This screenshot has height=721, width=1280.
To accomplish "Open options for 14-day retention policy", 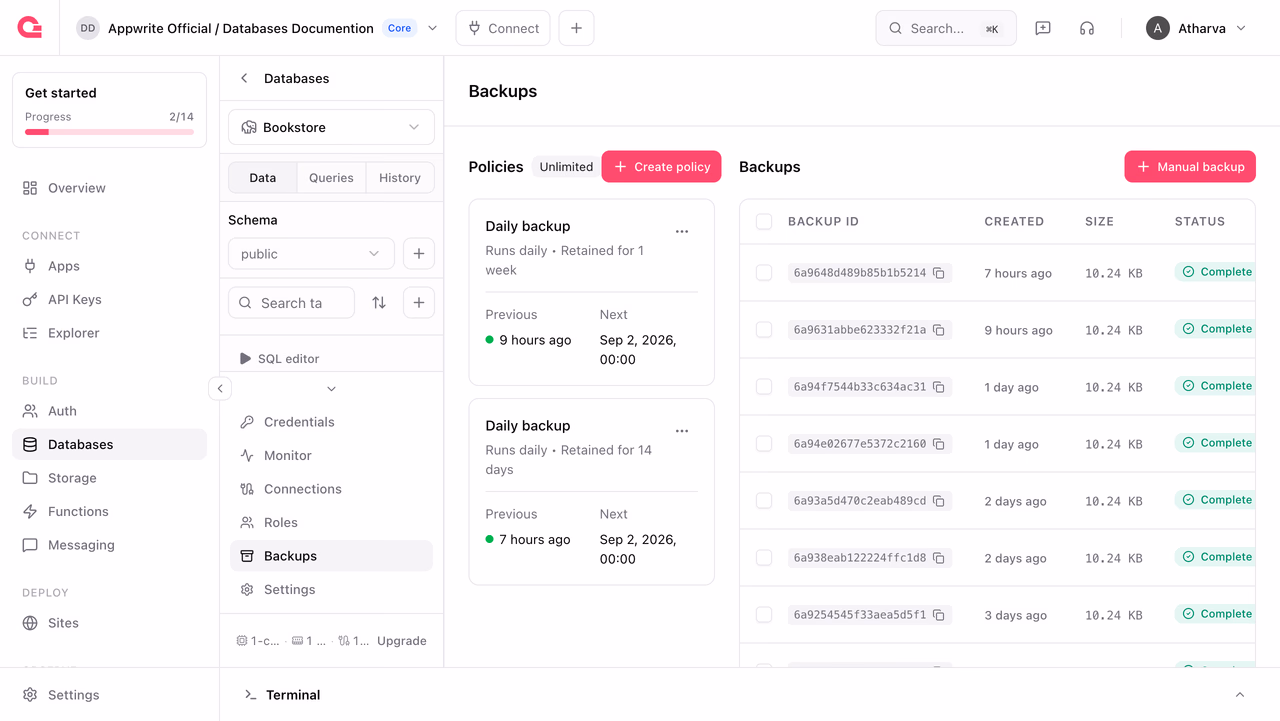I will point(682,431).
